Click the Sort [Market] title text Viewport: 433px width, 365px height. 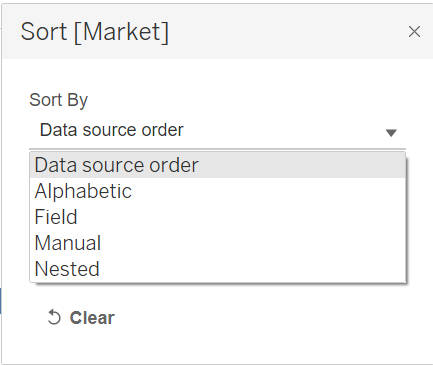click(95, 32)
